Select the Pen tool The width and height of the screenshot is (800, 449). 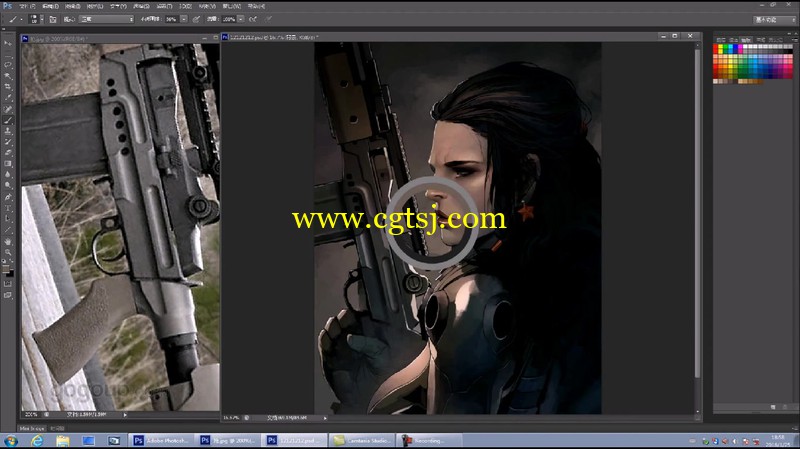8,197
